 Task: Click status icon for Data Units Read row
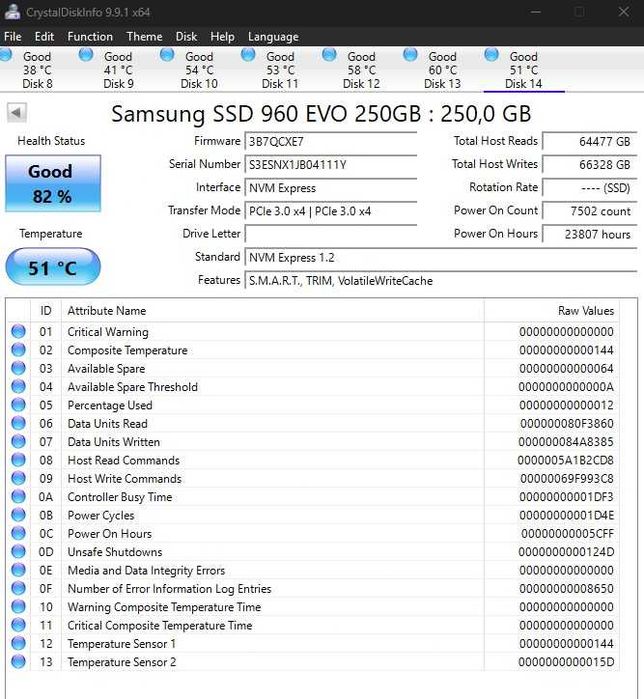tap(18, 423)
